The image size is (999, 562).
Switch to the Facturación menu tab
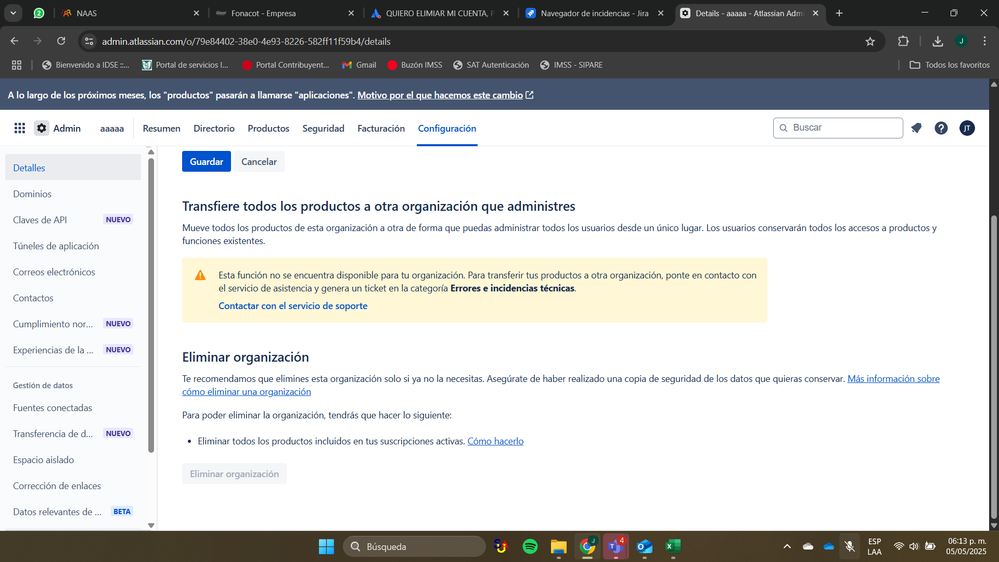point(381,128)
